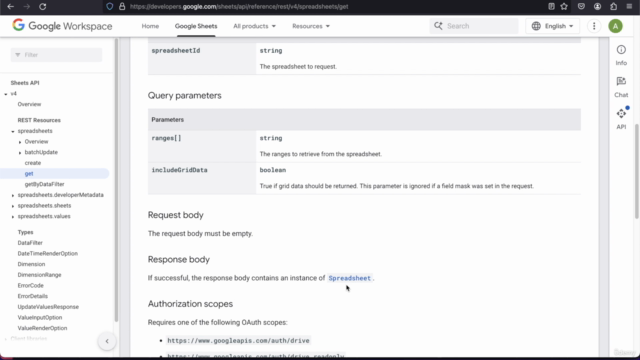Screen dimensions: 640x360
Task: Open the All products dropdown
Action: click(x=254, y=26)
